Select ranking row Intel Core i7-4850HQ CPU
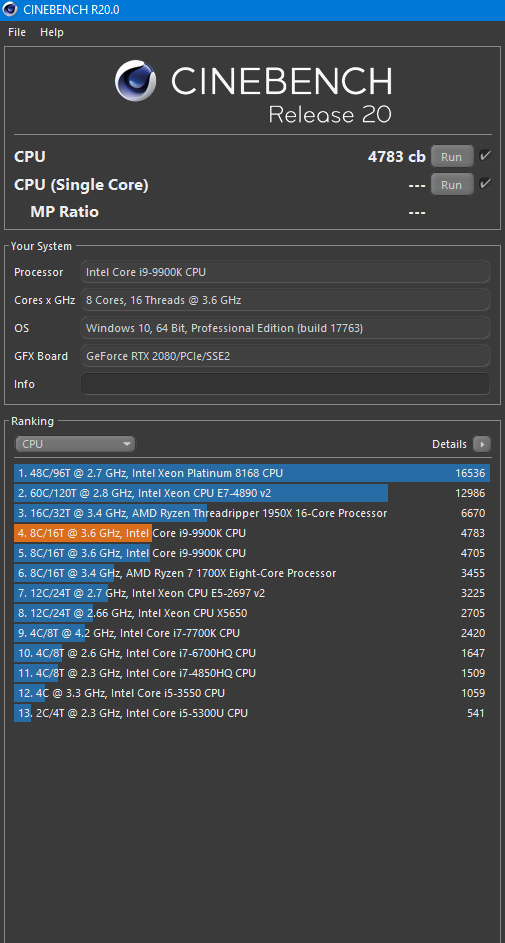The height and width of the screenshot is (943, 505). tap(252, 672)
